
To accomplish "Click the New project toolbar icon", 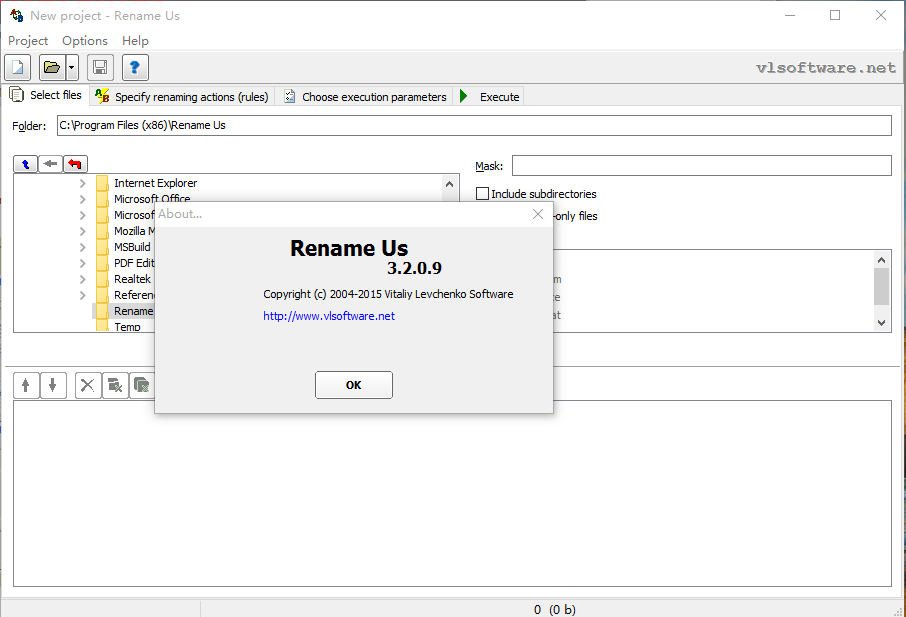I will pos(18,68).
